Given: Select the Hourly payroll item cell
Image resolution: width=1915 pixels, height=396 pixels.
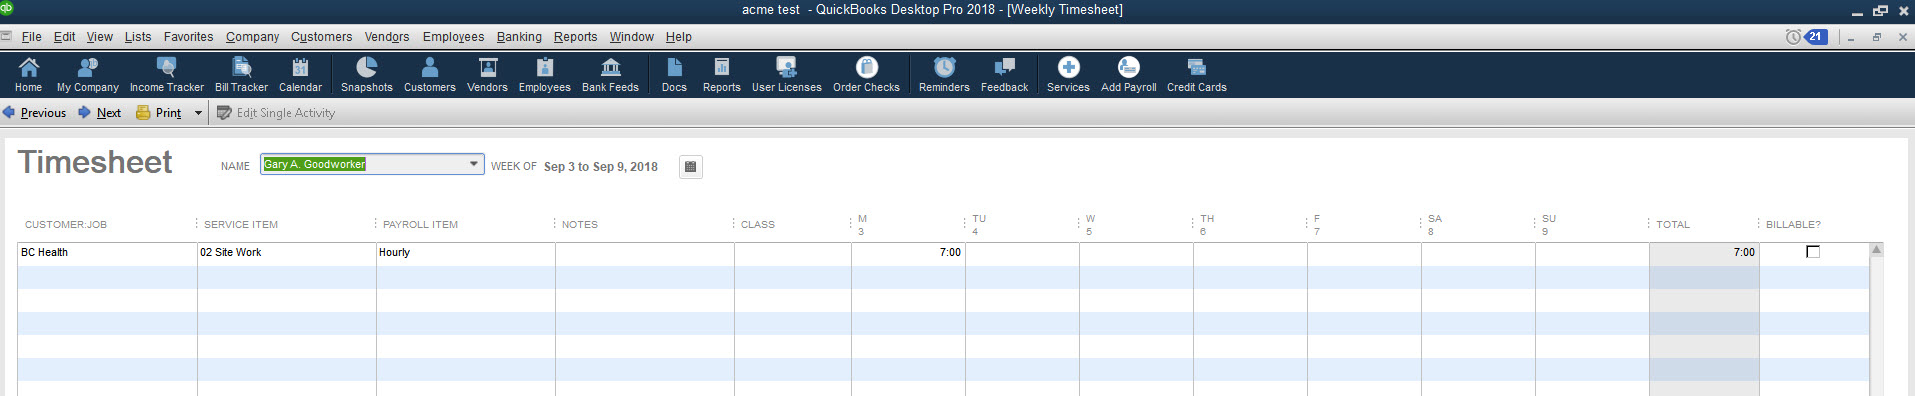Looking at the screenshot, I should click(x=466, y=253).
